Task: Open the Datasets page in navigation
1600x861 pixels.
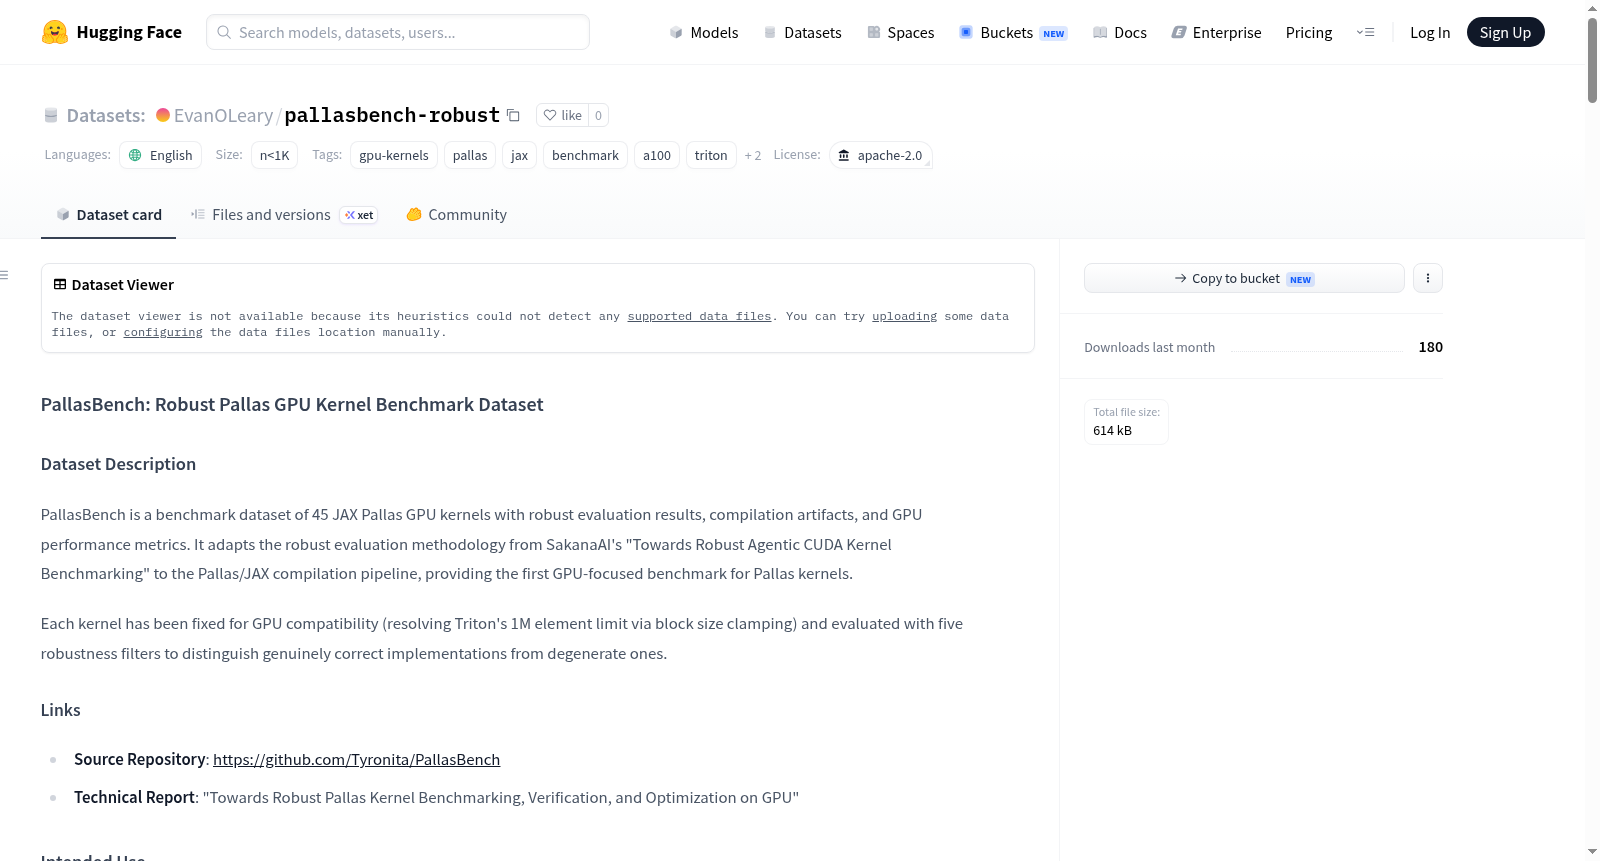Action: [x=802, y=32]
